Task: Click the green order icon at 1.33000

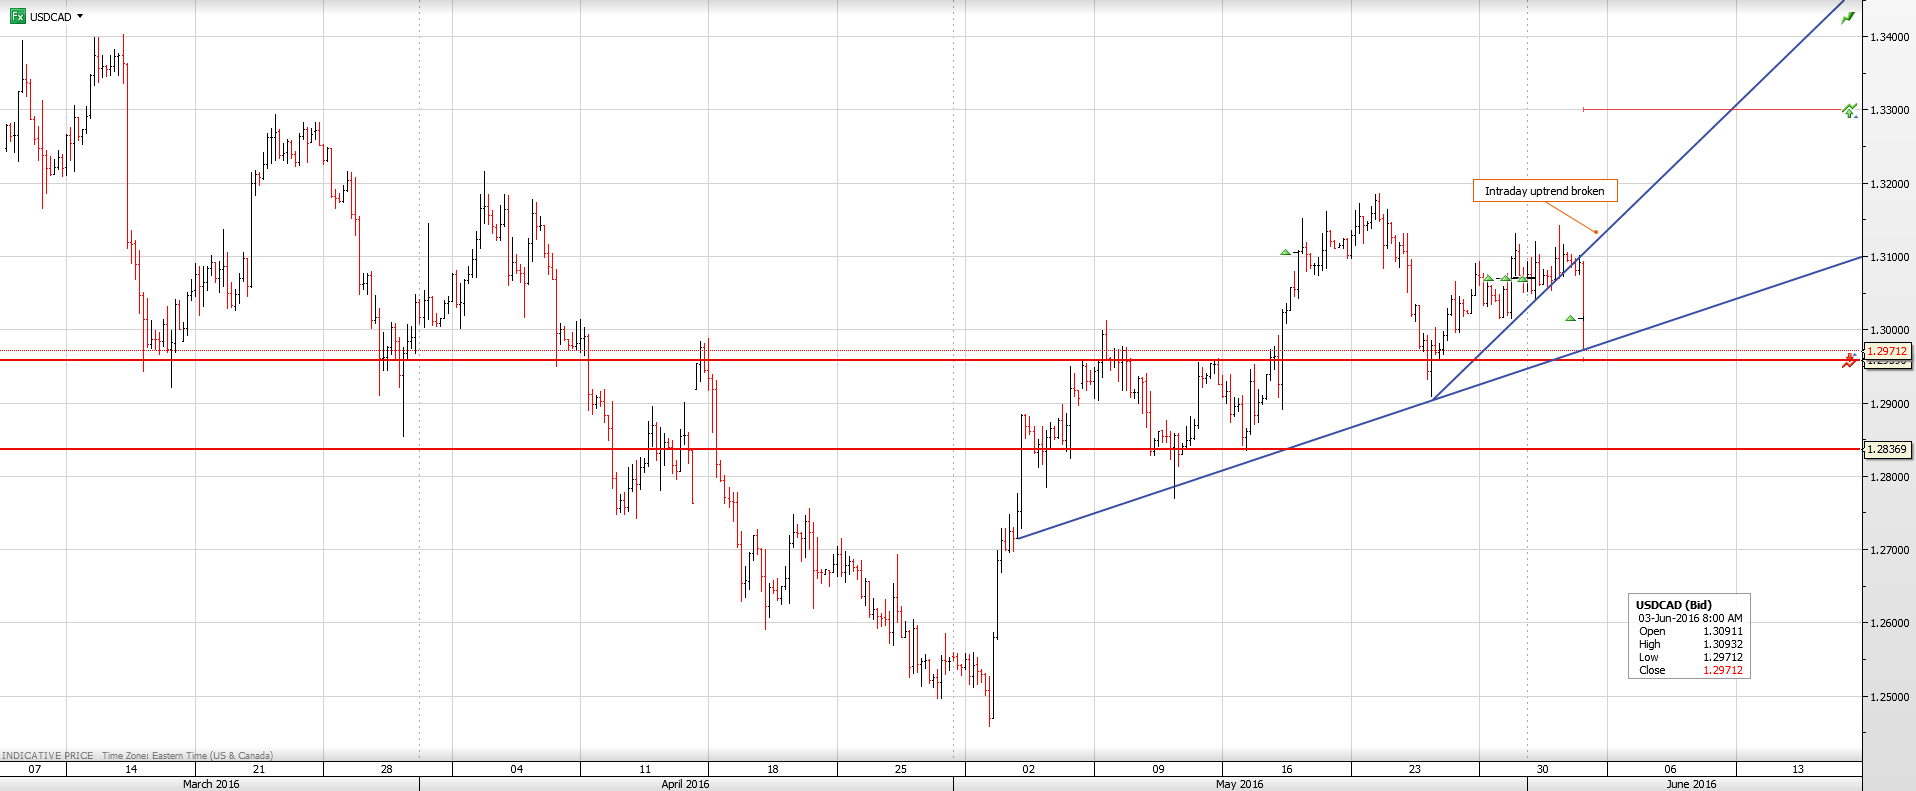Action: pos(1849,110)
